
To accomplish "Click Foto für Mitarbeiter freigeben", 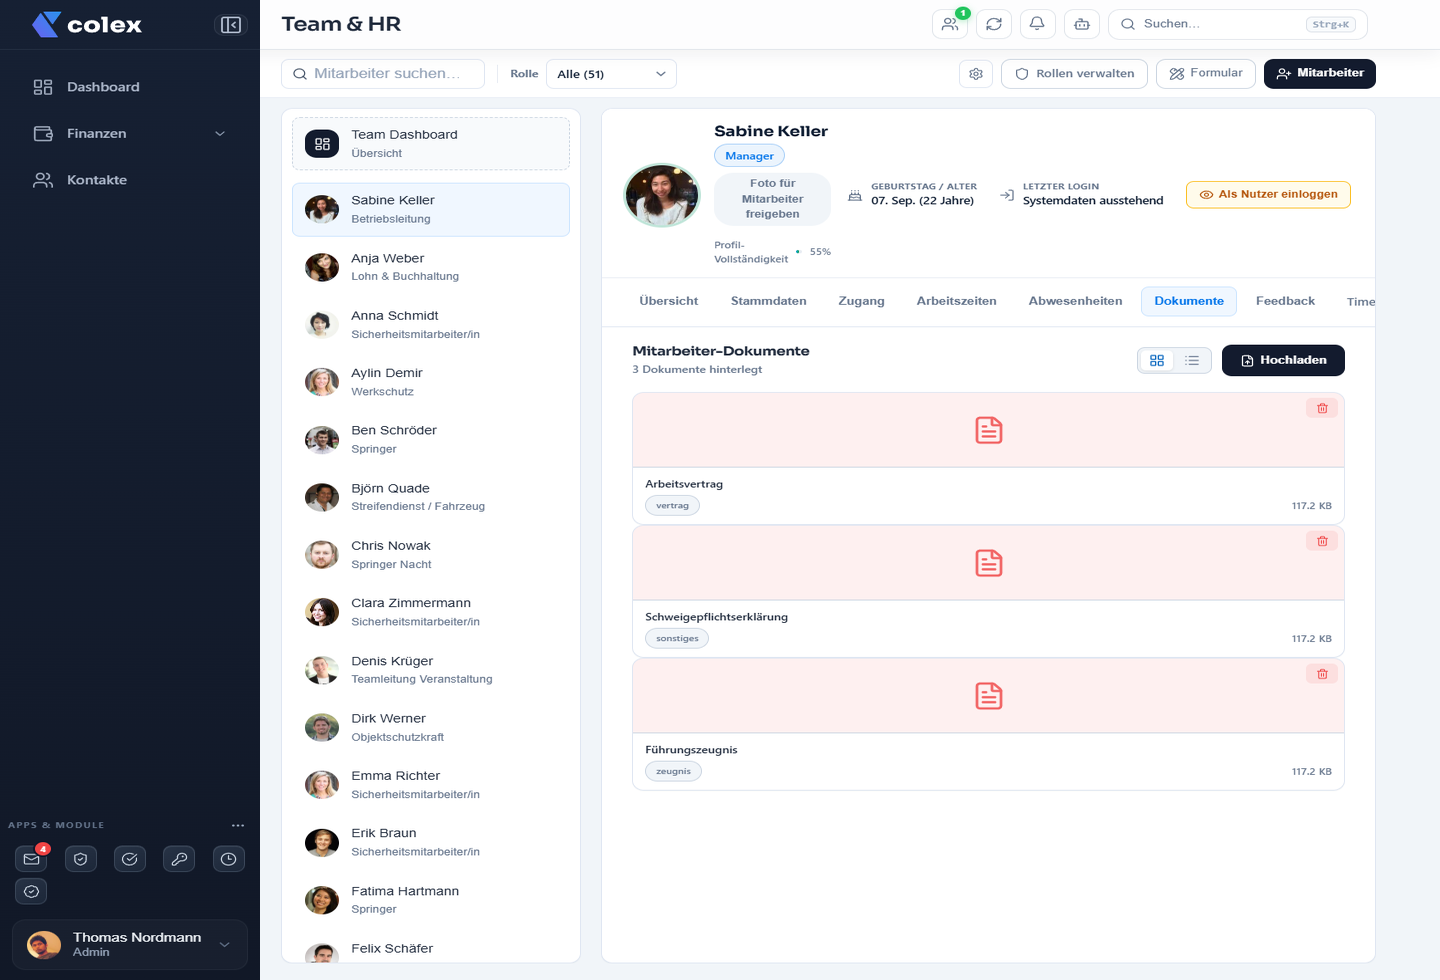I will (x=772, y=198).
